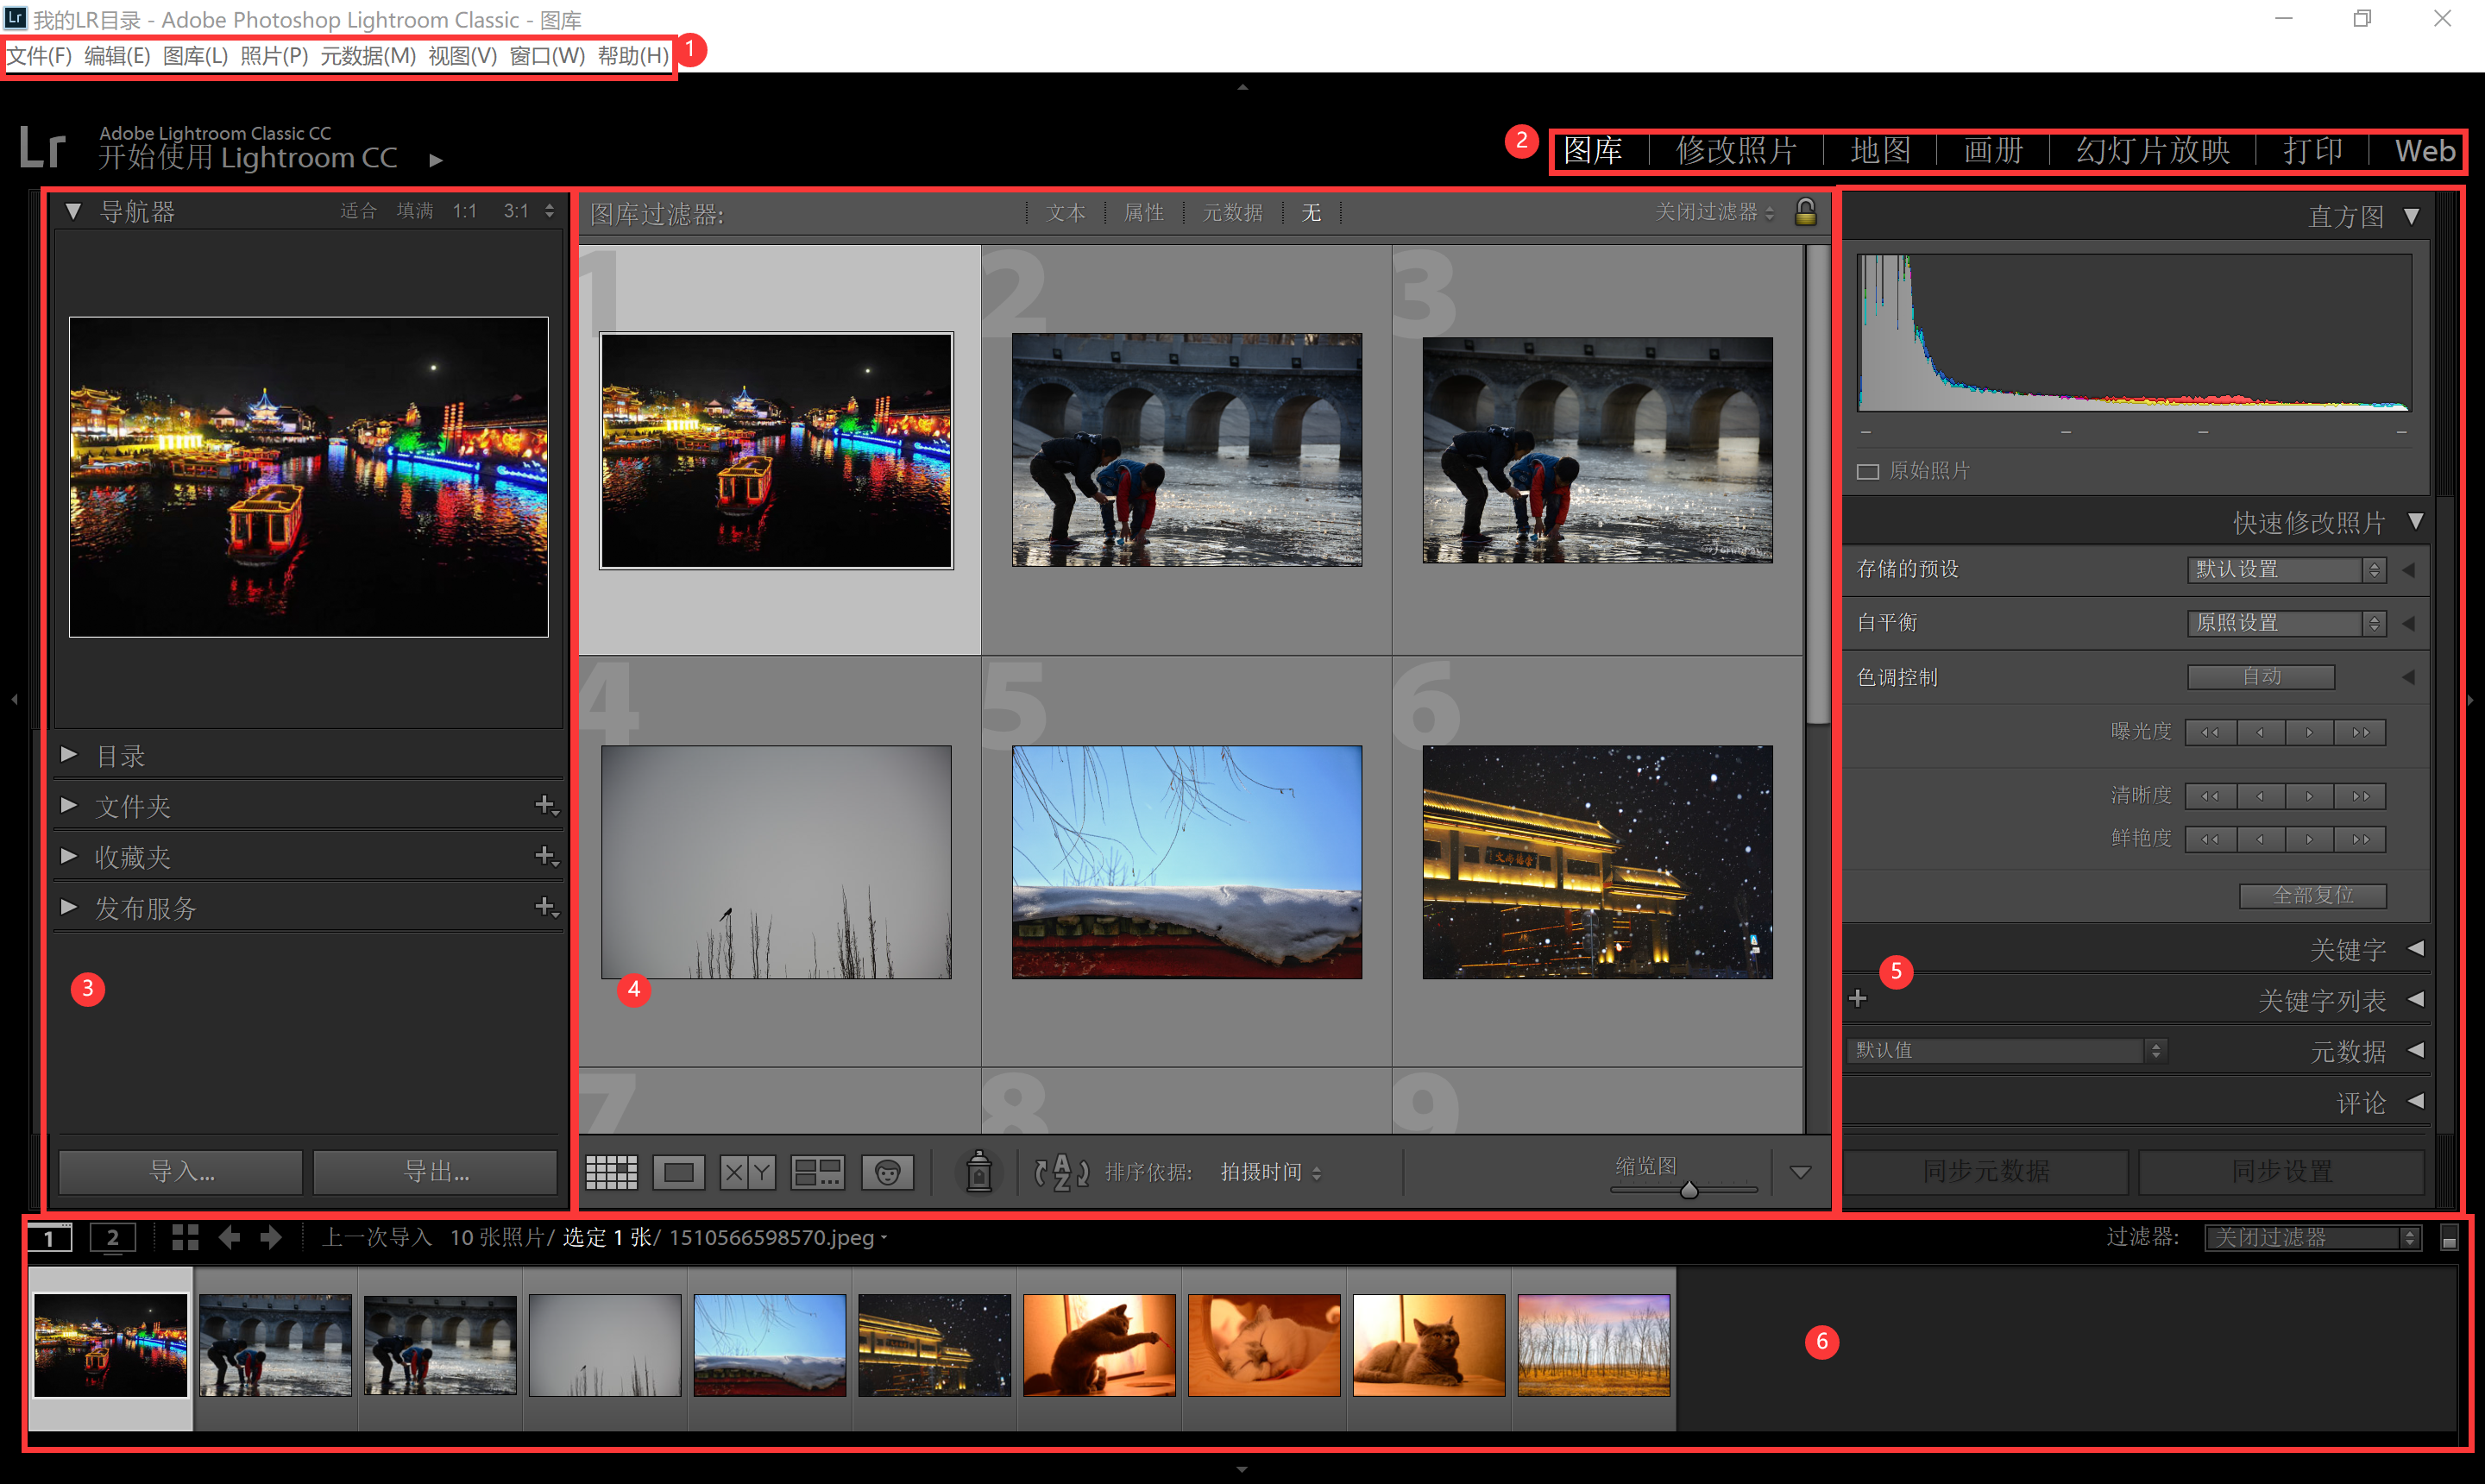The height and width of the screenshot is (1484, 2485).
Task: Add publish service with plus icon
Action: 546,907
